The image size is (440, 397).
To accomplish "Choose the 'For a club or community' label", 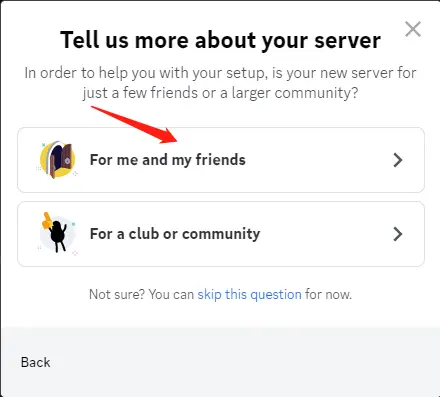I will tap(175, 234).
